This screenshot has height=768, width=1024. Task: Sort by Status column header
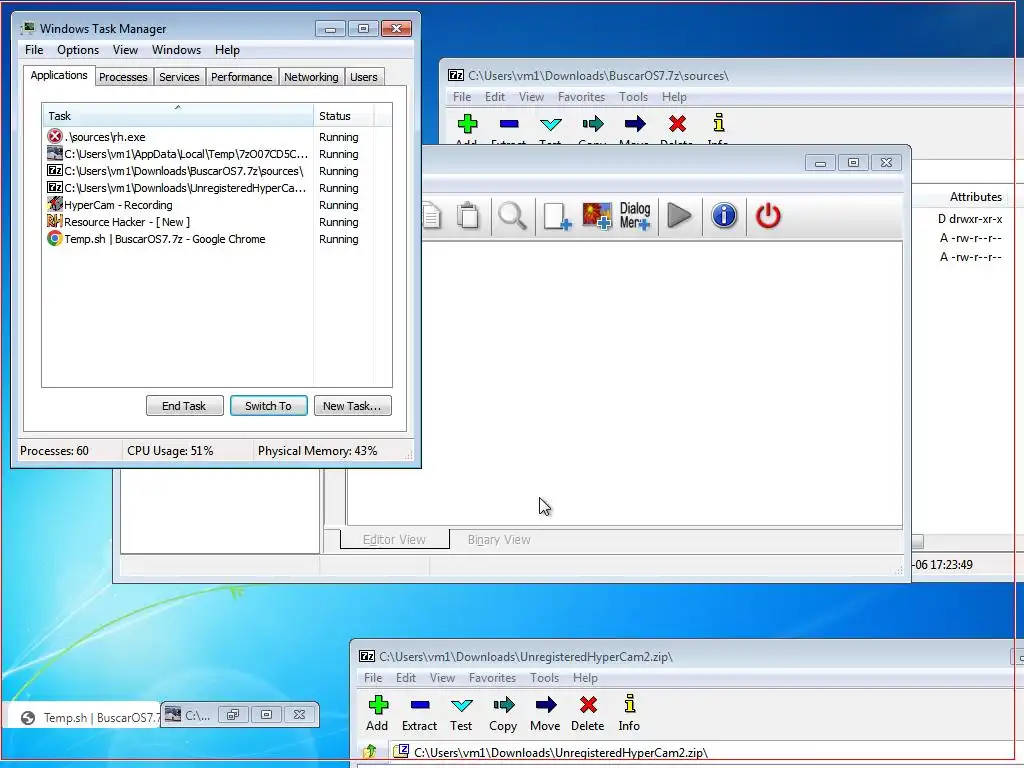point(344,116)
